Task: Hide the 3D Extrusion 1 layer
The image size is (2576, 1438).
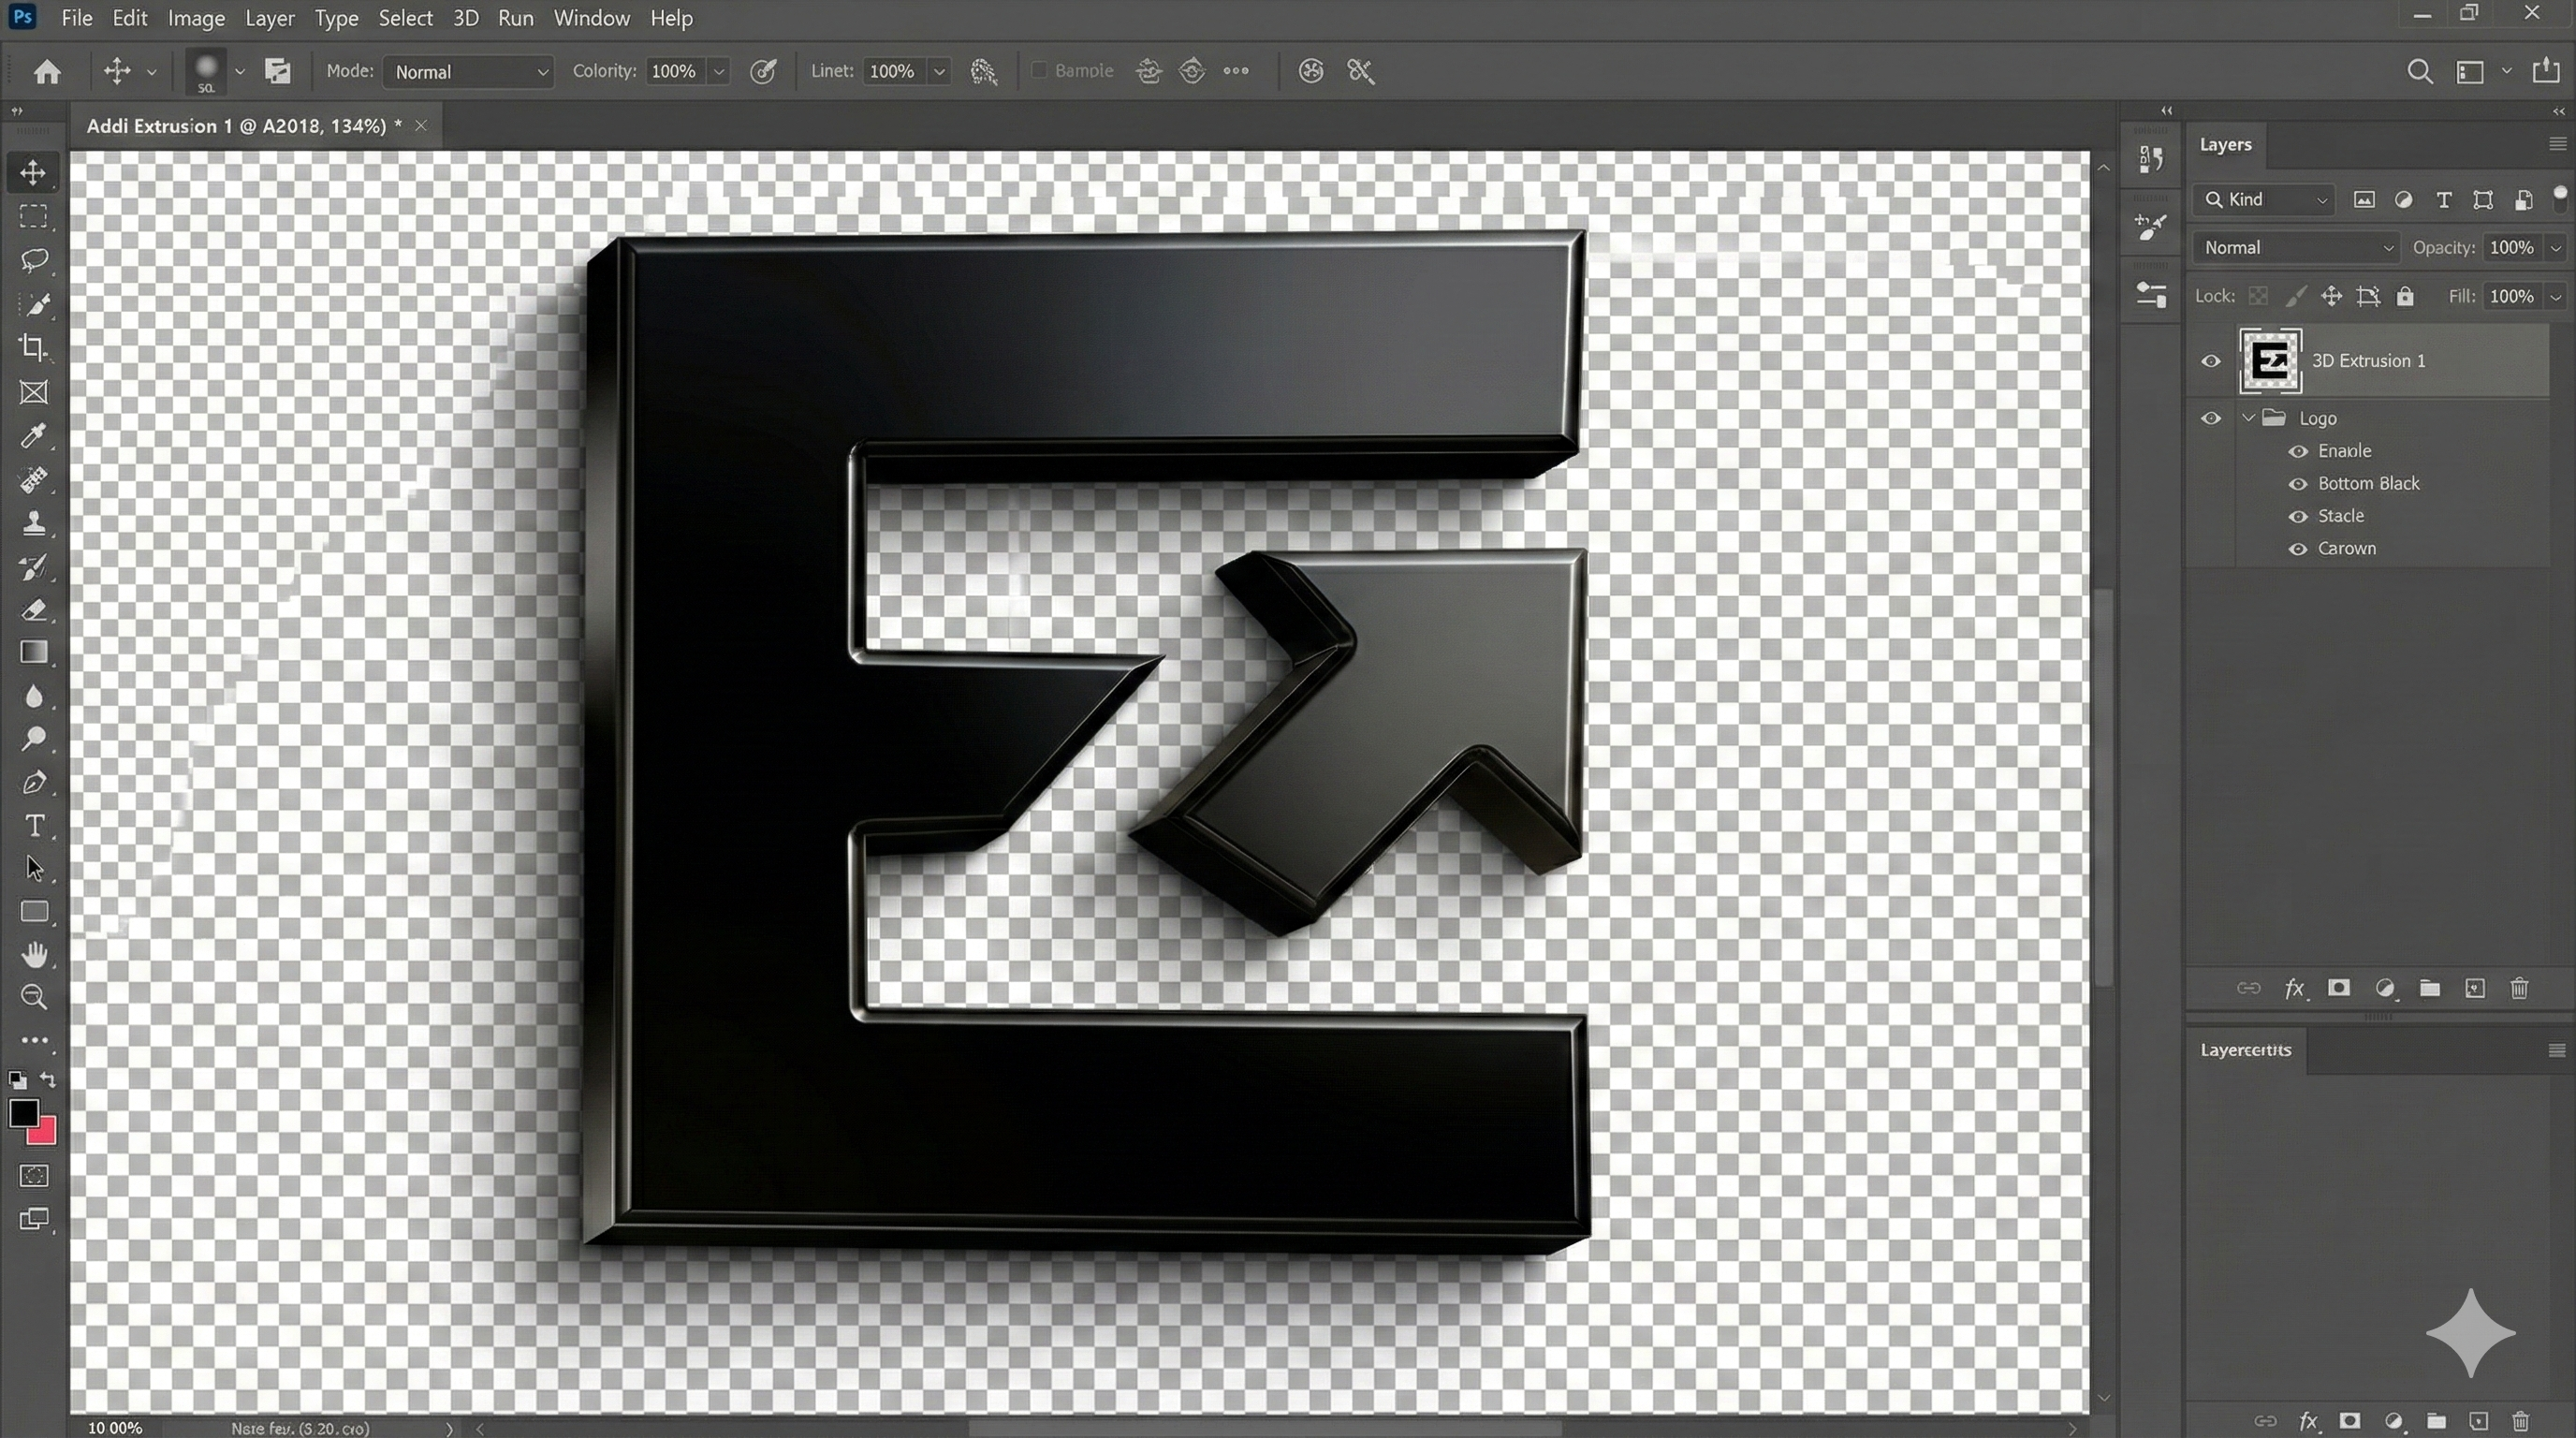Action: tap(2211, 361)
